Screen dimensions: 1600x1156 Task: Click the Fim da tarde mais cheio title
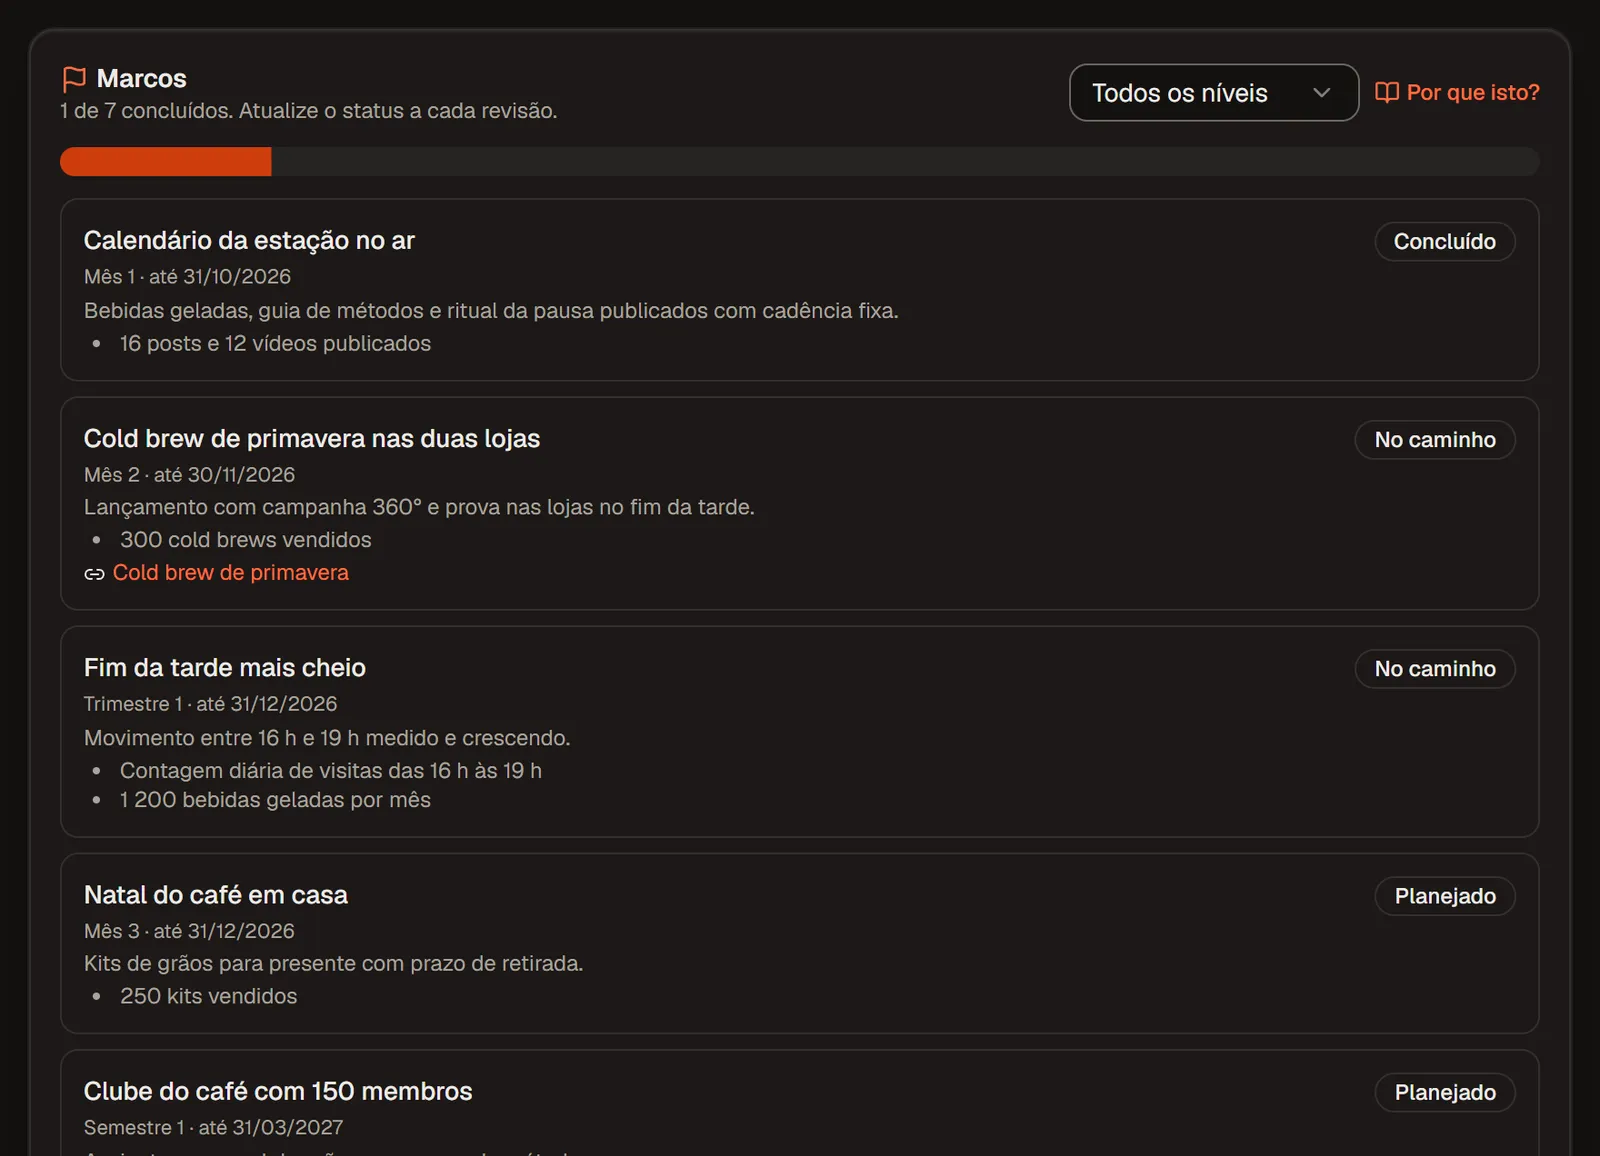[225, 668]
